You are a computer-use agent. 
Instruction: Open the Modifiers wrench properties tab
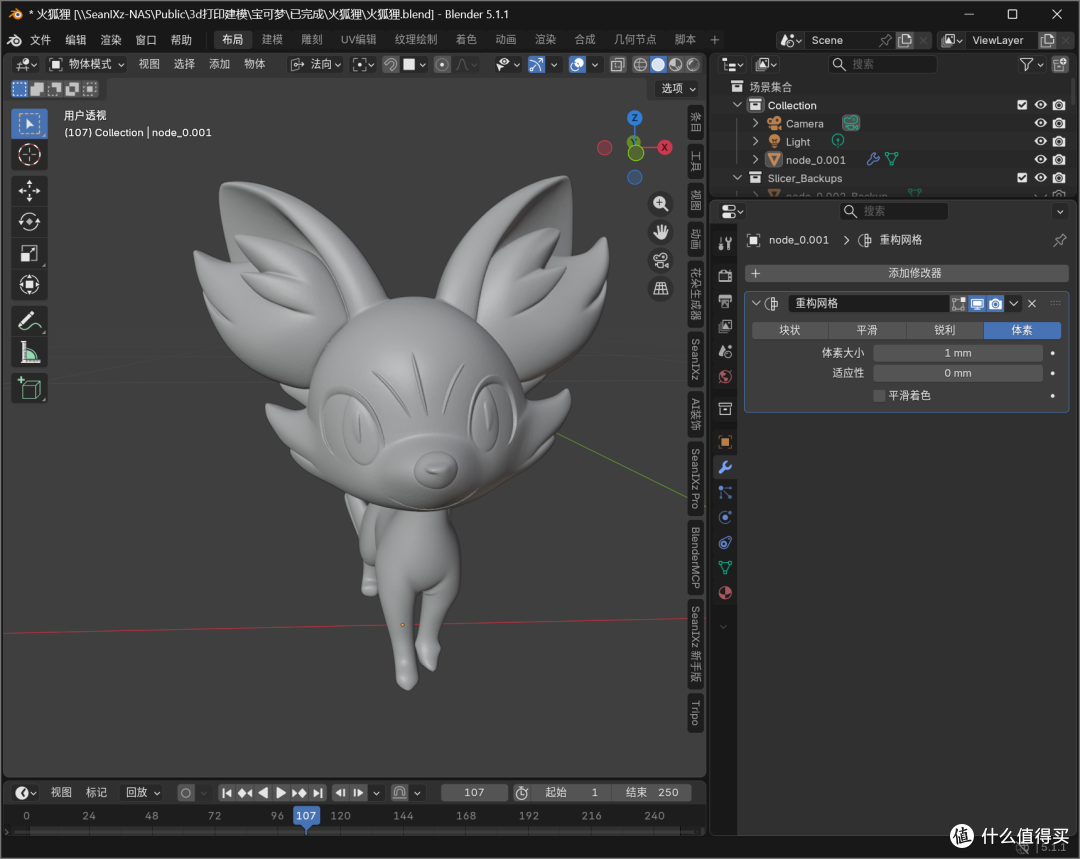click(725, 467)
